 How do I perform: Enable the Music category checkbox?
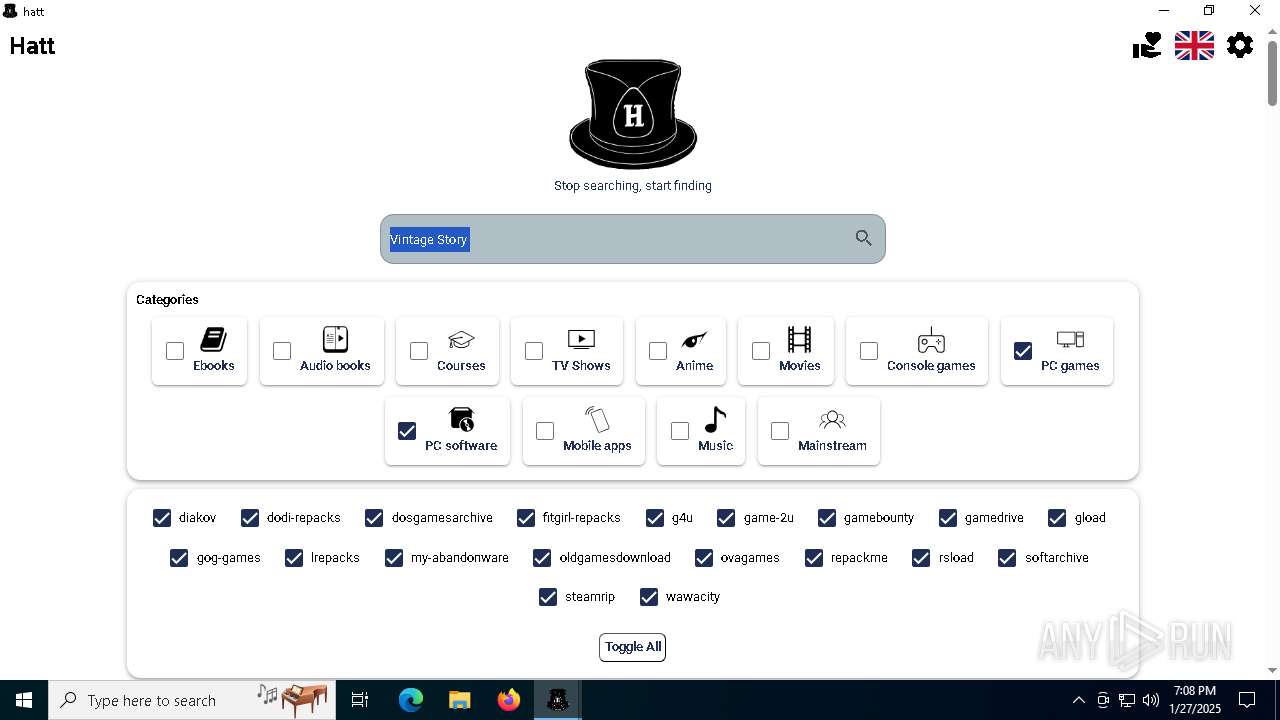[680, 431]
